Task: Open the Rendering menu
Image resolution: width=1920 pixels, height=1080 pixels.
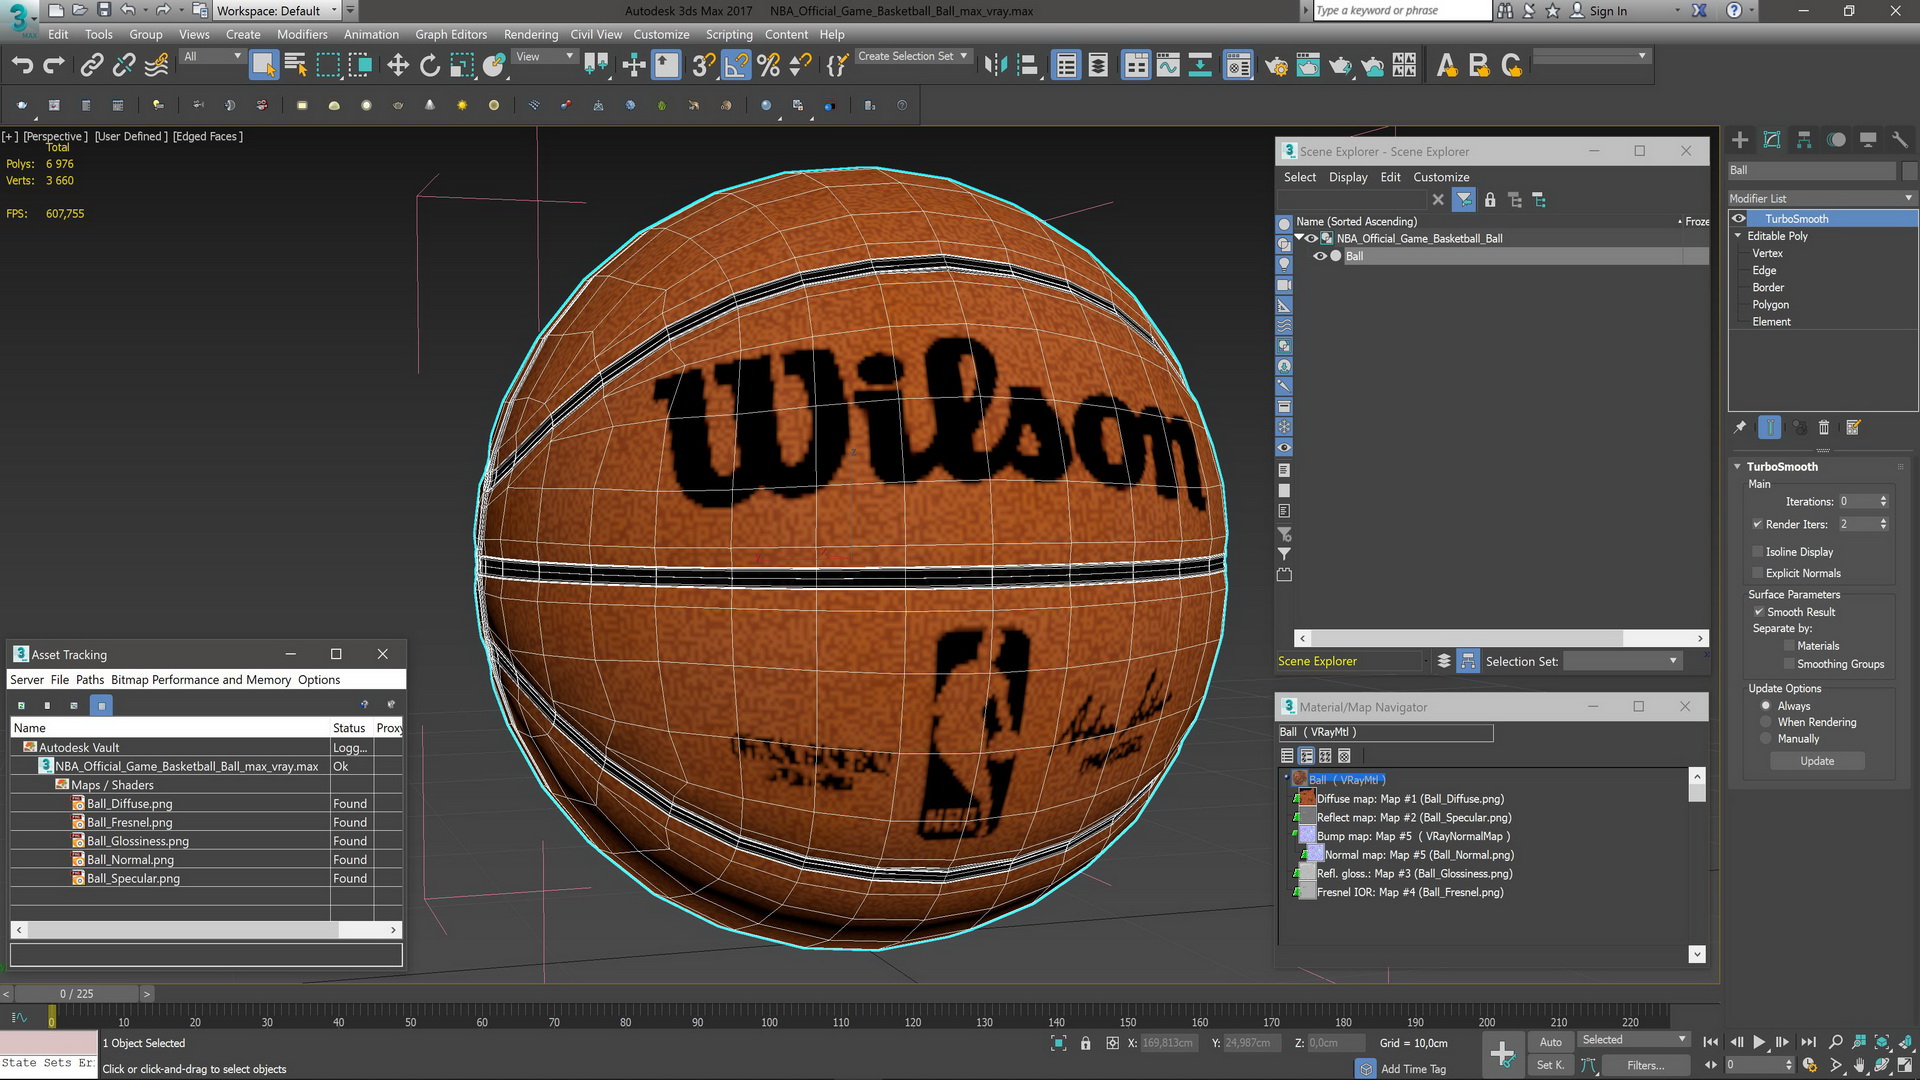Action: (x=531, y=34)
